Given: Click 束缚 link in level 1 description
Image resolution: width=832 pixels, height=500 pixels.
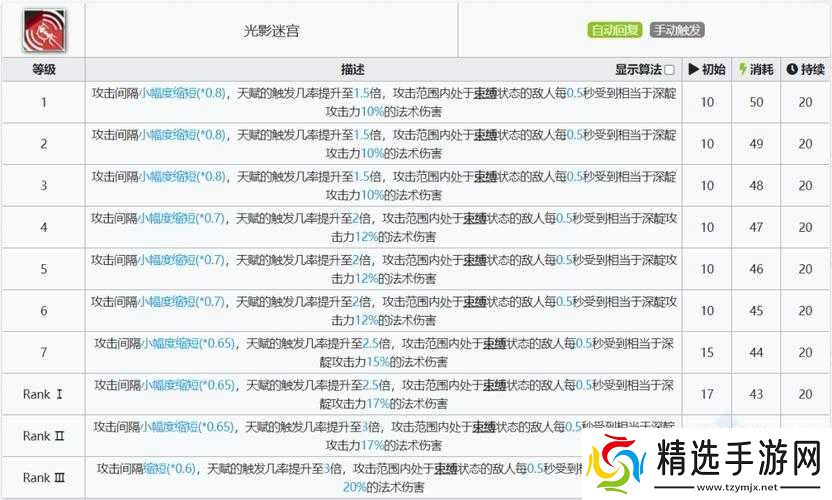Looking at the screenshot, I should coord(485,93).
